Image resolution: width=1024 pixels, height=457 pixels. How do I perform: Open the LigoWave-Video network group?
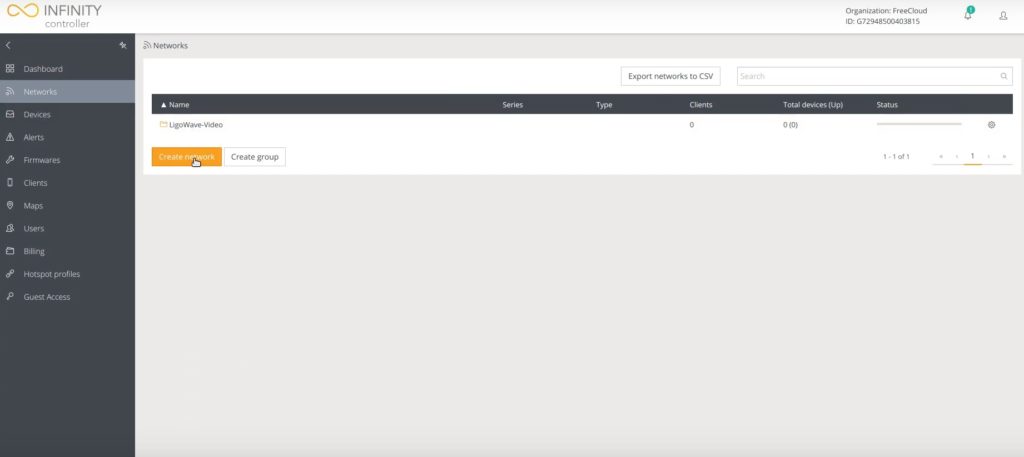click(x=196, y=125)
